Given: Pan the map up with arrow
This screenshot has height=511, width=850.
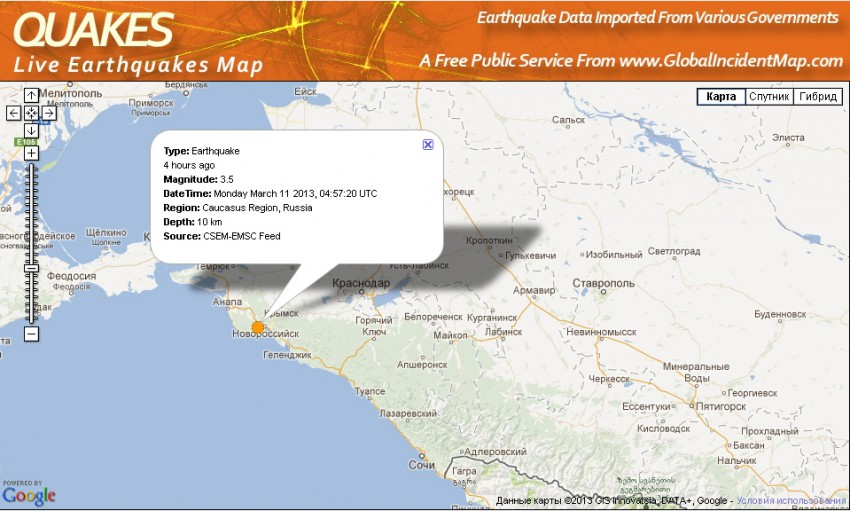Looking at the screenshot, I should click(x=31, y=96).
